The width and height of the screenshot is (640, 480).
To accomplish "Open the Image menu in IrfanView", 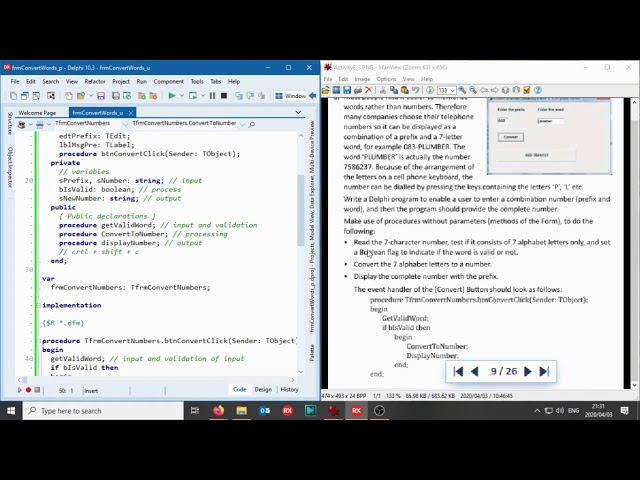I will click(362, 79).
